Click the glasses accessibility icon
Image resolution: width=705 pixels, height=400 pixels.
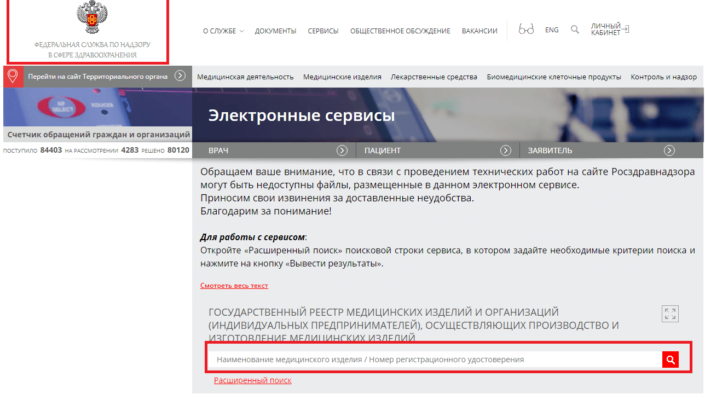click(527, 30)
